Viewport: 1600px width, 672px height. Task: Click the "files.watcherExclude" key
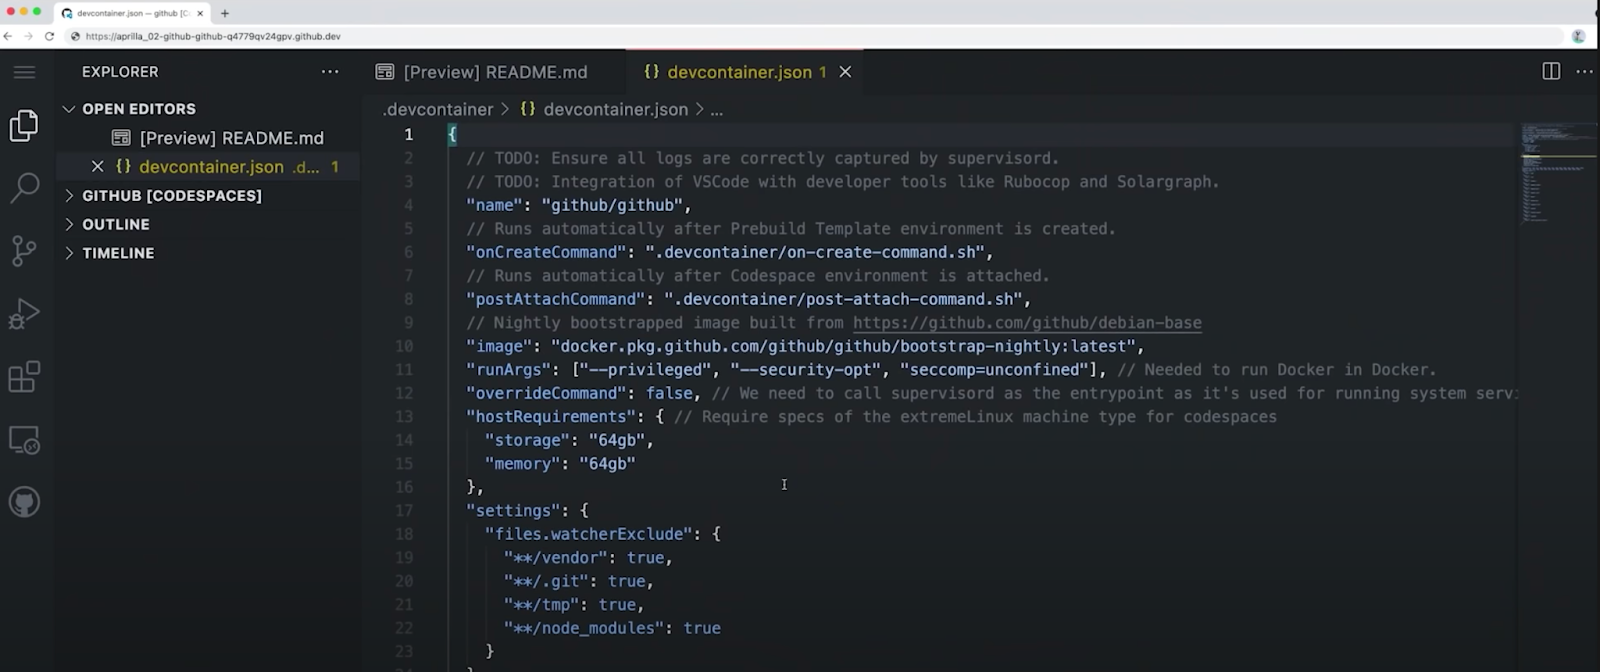click(589, 534)
